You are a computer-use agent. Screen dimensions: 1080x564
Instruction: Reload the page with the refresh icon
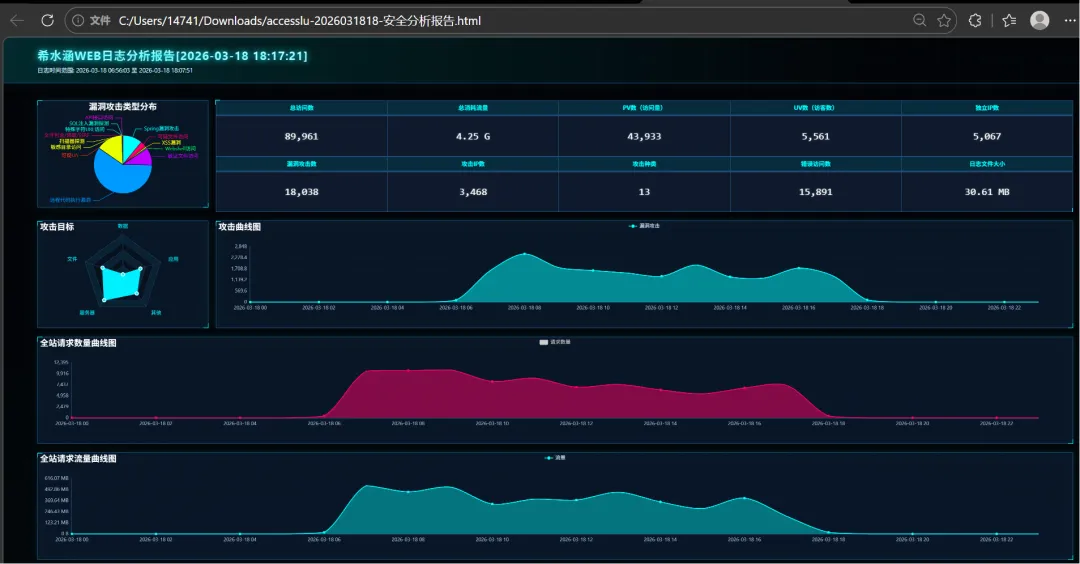tap(48, 21)
